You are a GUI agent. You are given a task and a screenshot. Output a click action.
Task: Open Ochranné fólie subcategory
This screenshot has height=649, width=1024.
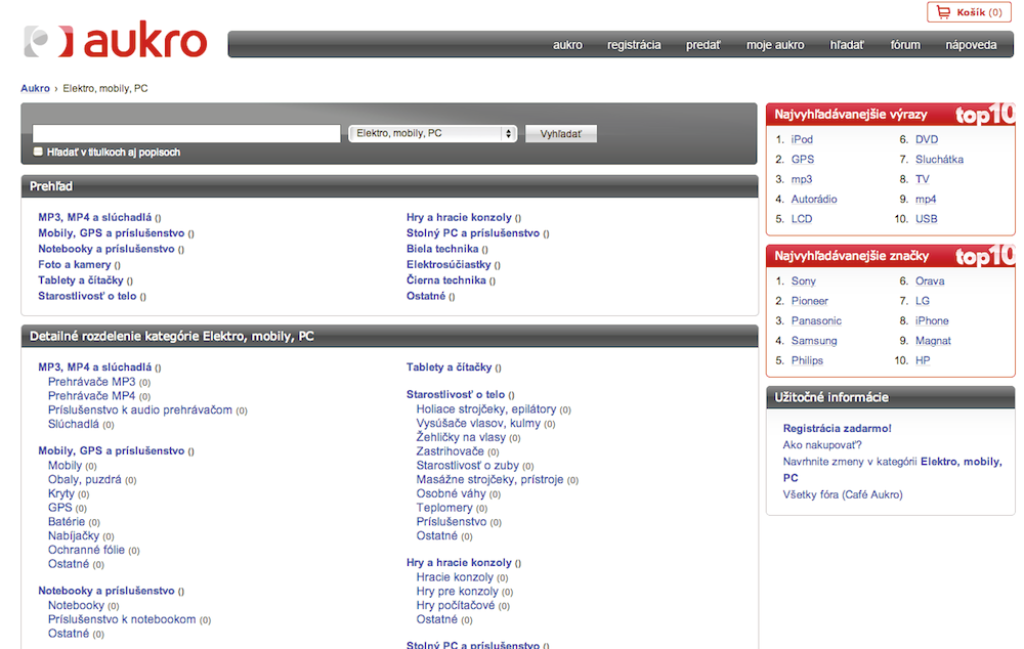pyautogui.click(x=86, y=550)
